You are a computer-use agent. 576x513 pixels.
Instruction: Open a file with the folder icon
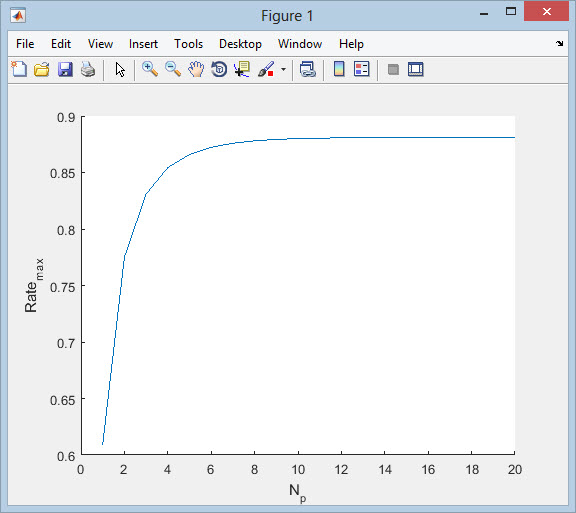[42, 69]
